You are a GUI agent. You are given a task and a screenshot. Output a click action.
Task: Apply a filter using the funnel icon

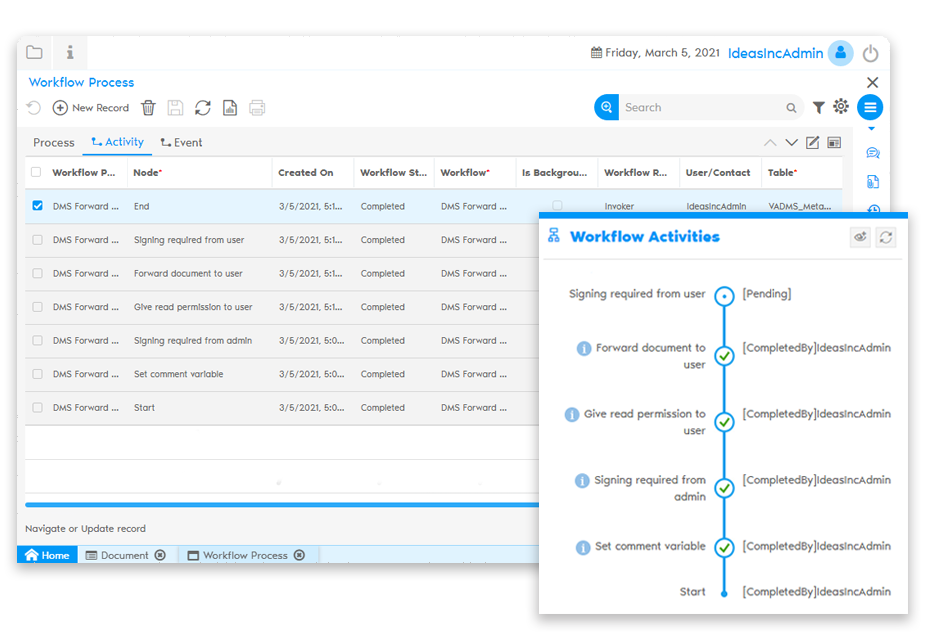(x=816, y=107)
